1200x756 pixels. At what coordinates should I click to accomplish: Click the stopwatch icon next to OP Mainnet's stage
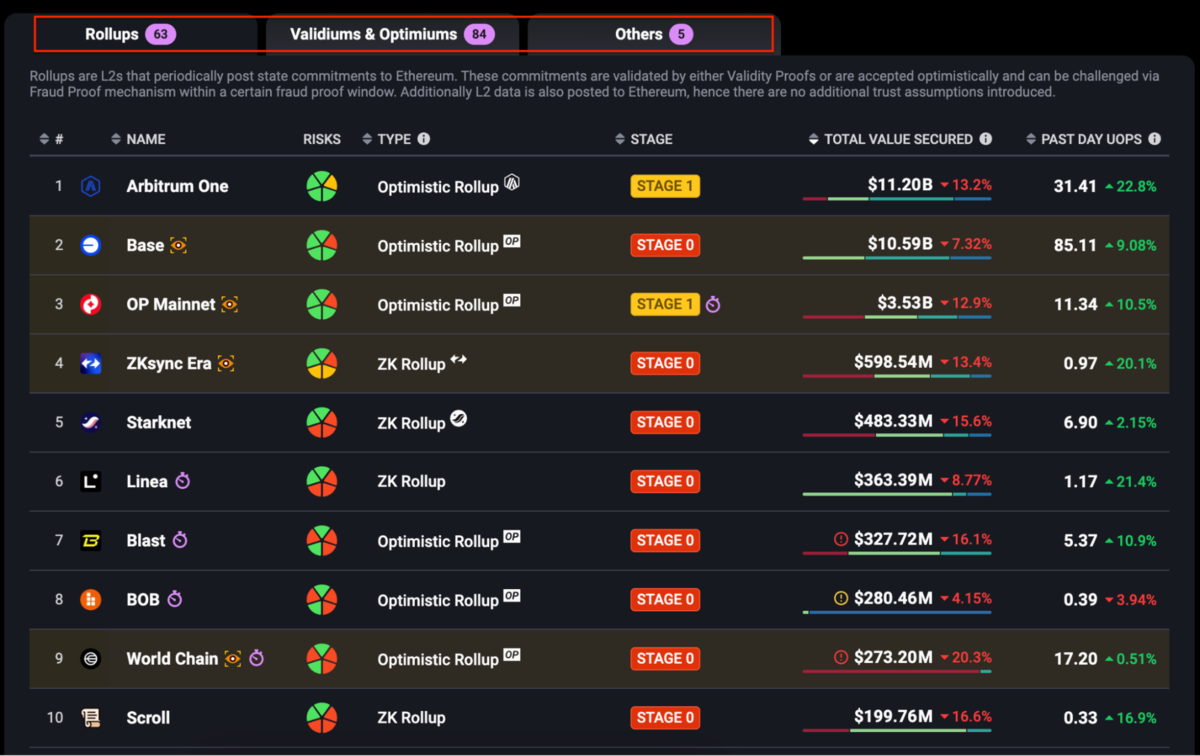click(x=713, y=304)
